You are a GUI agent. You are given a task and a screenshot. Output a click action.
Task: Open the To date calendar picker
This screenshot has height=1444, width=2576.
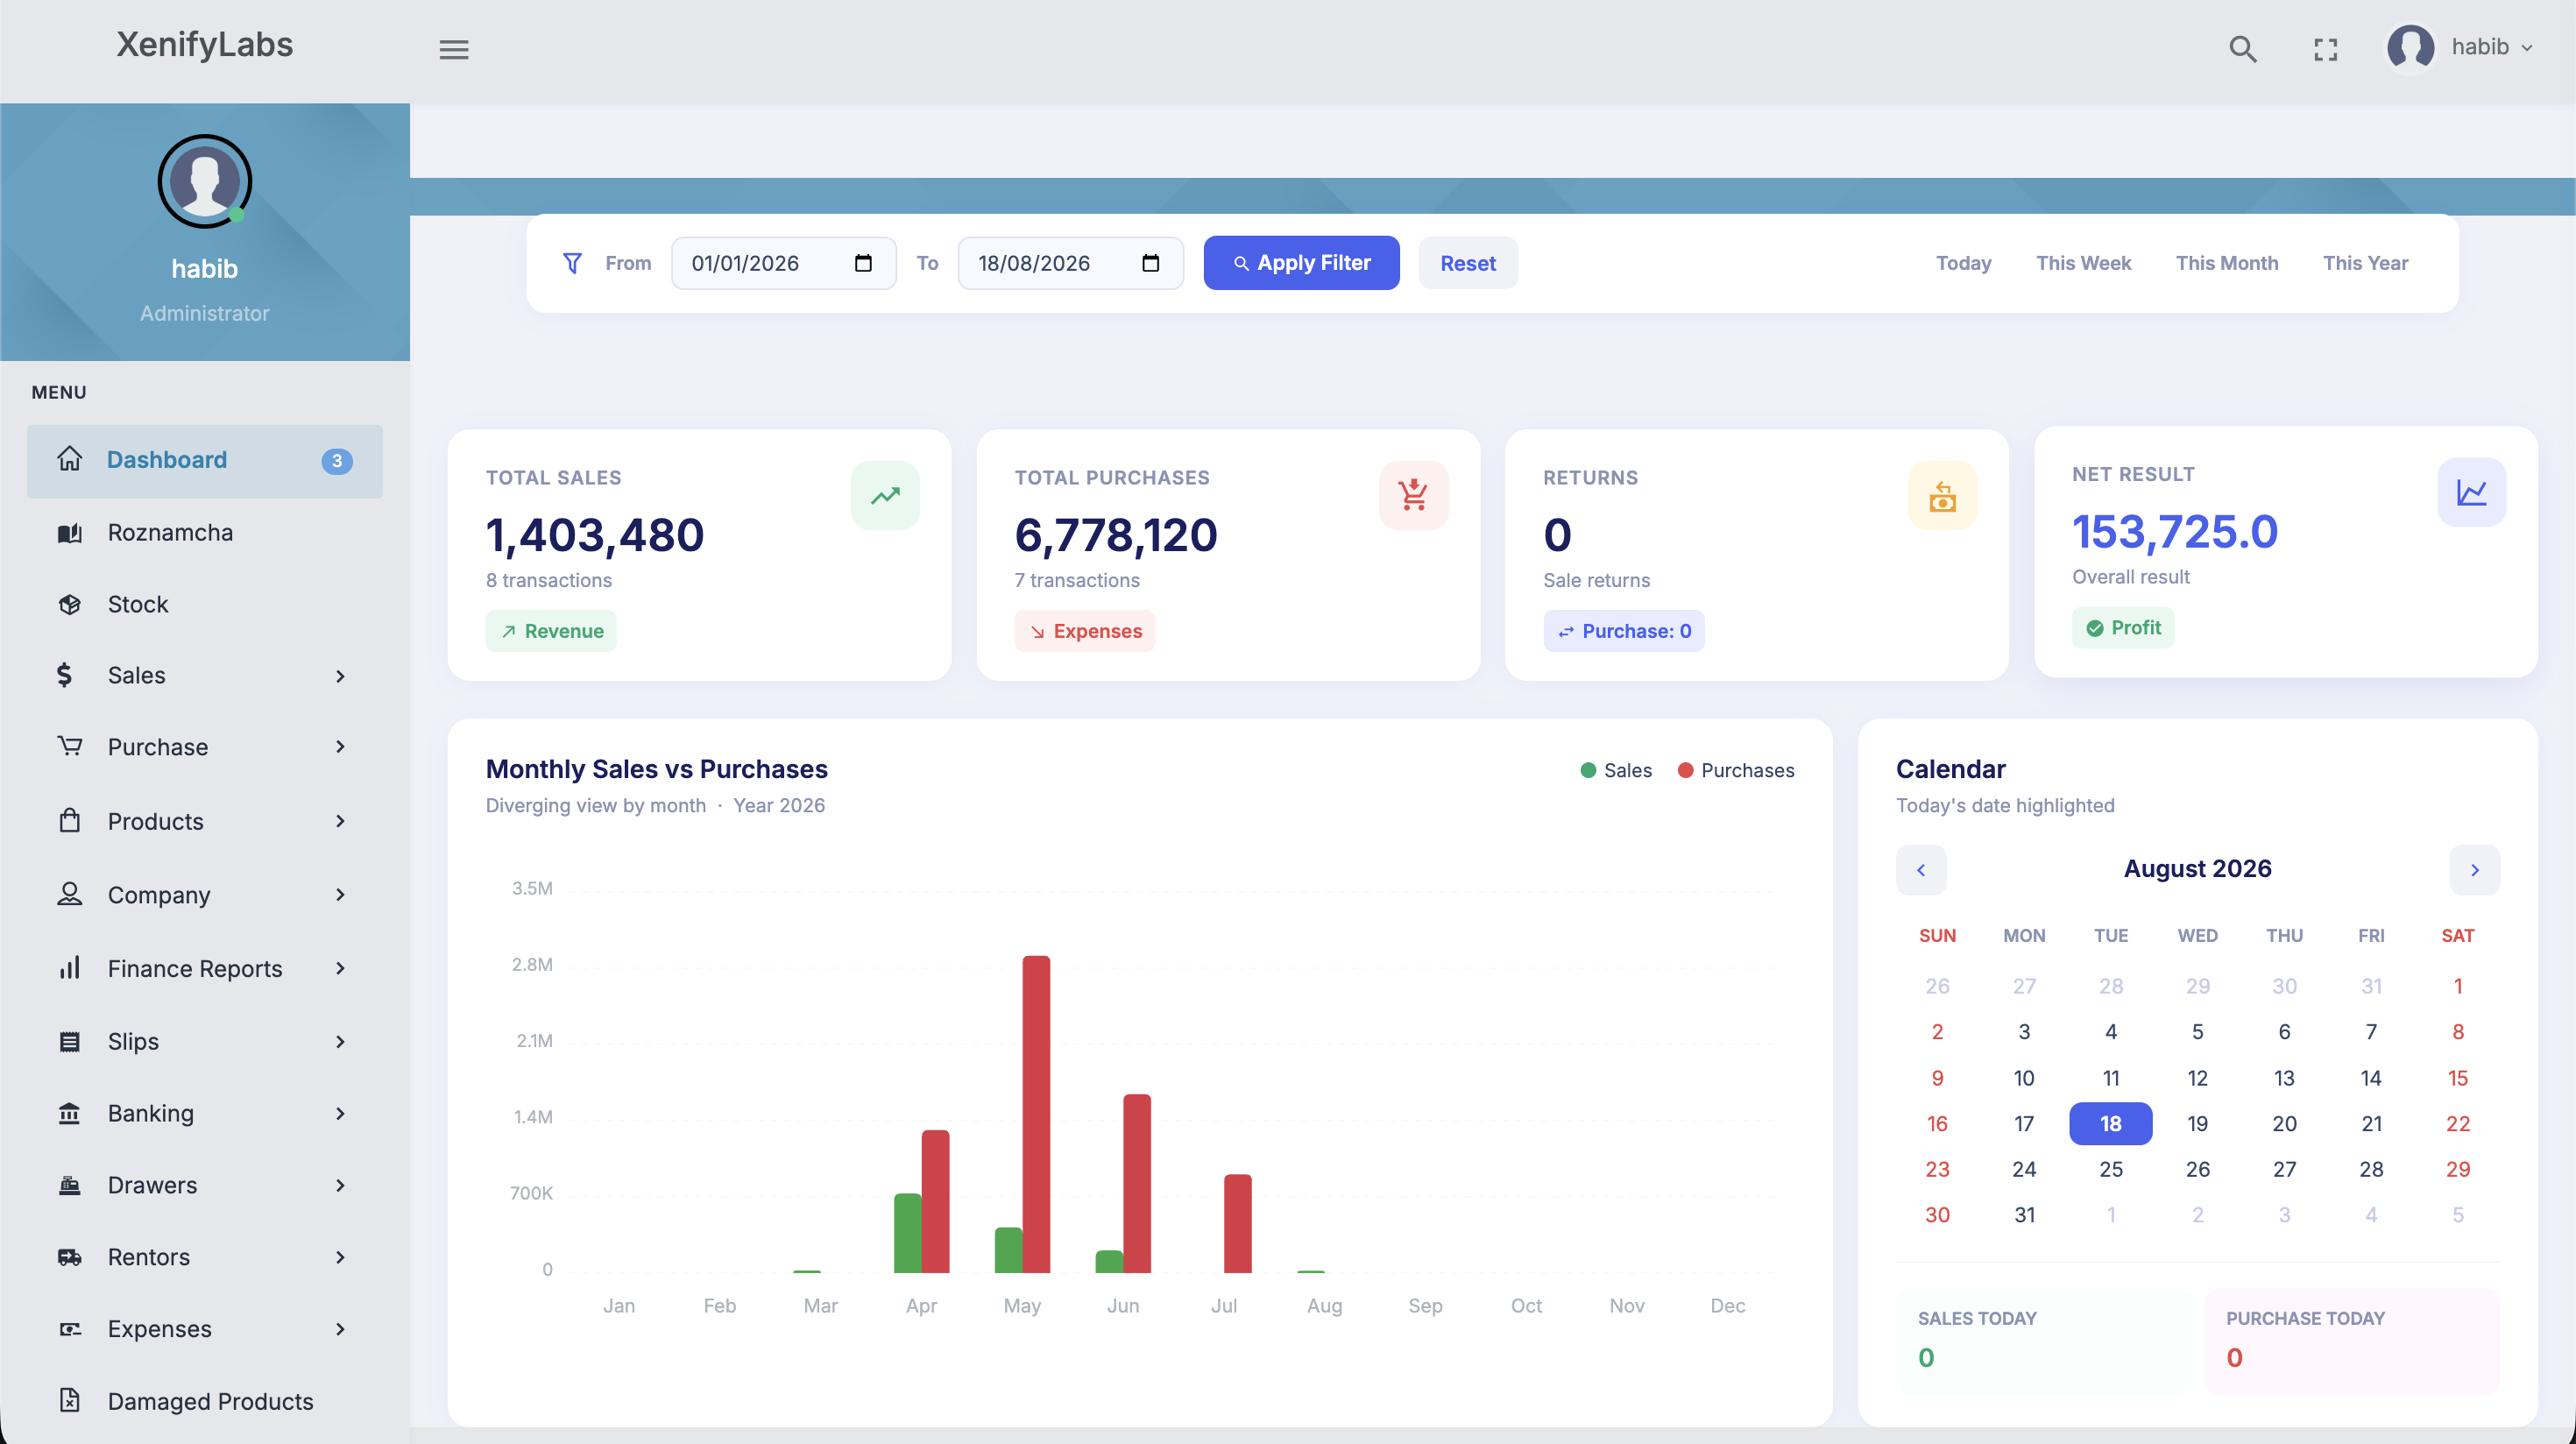coord(1150,263)
